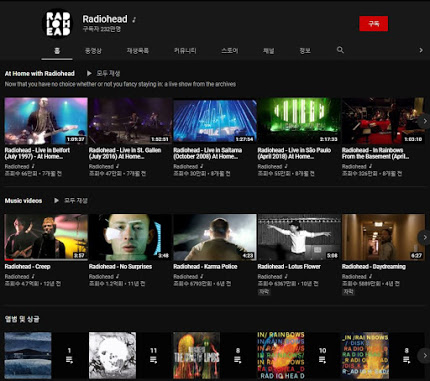
Task: Open Radiohead - Daydreaming video title
Action: (374, 267)
